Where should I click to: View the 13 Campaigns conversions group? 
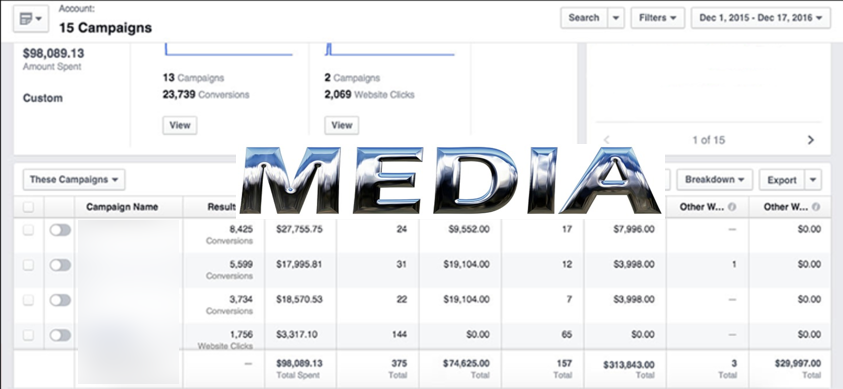180,125
